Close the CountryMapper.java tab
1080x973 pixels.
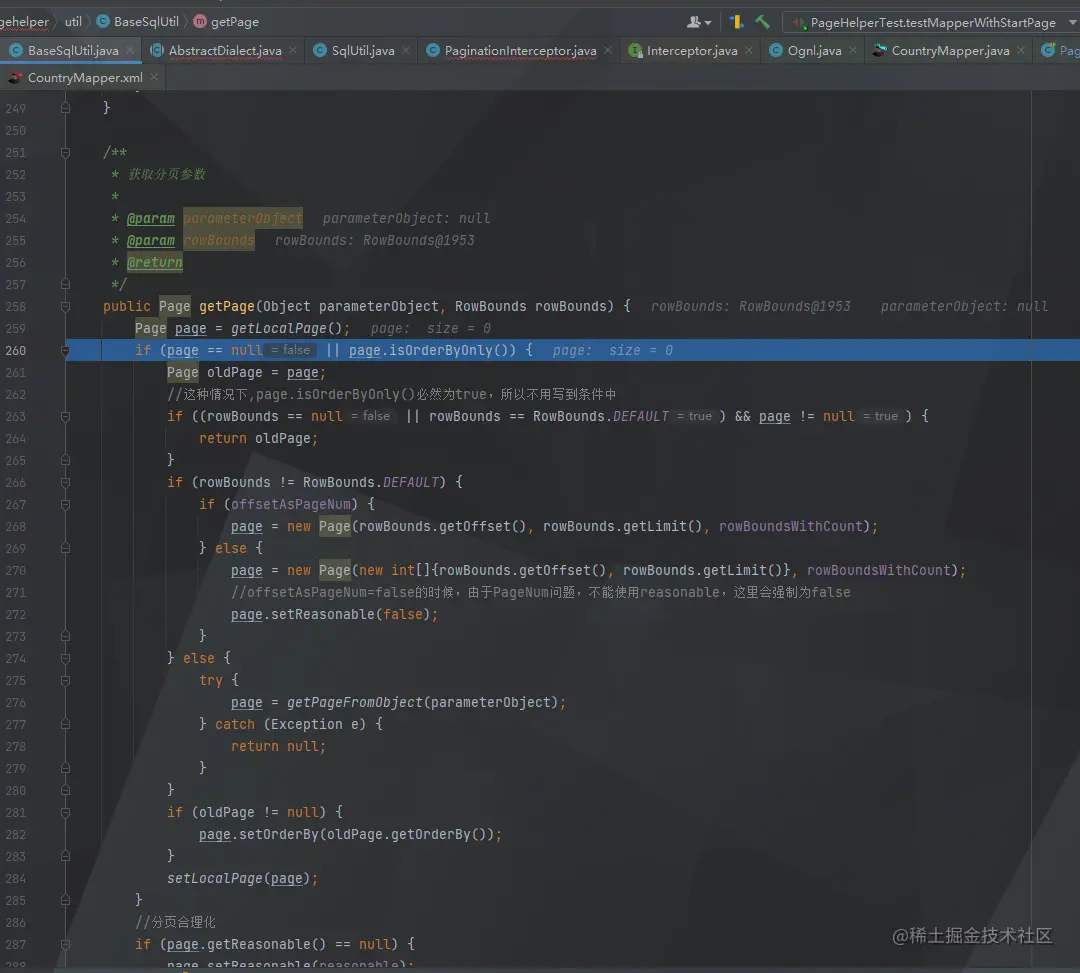tap(1021, 50)
